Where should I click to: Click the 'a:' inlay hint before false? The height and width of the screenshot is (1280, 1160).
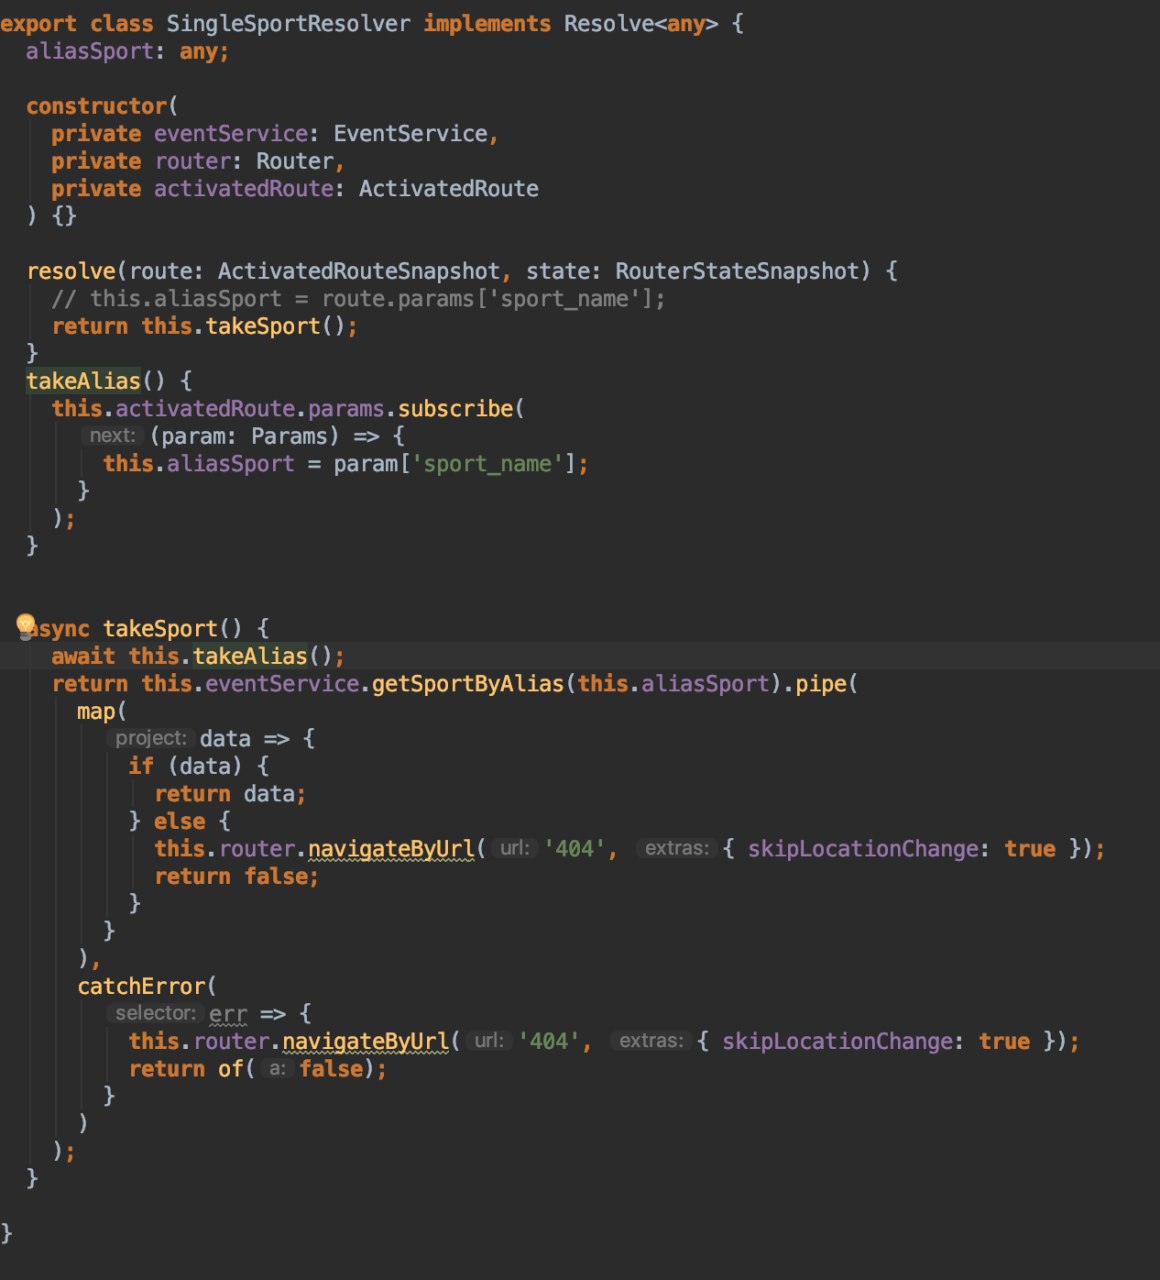point(277,1069)
